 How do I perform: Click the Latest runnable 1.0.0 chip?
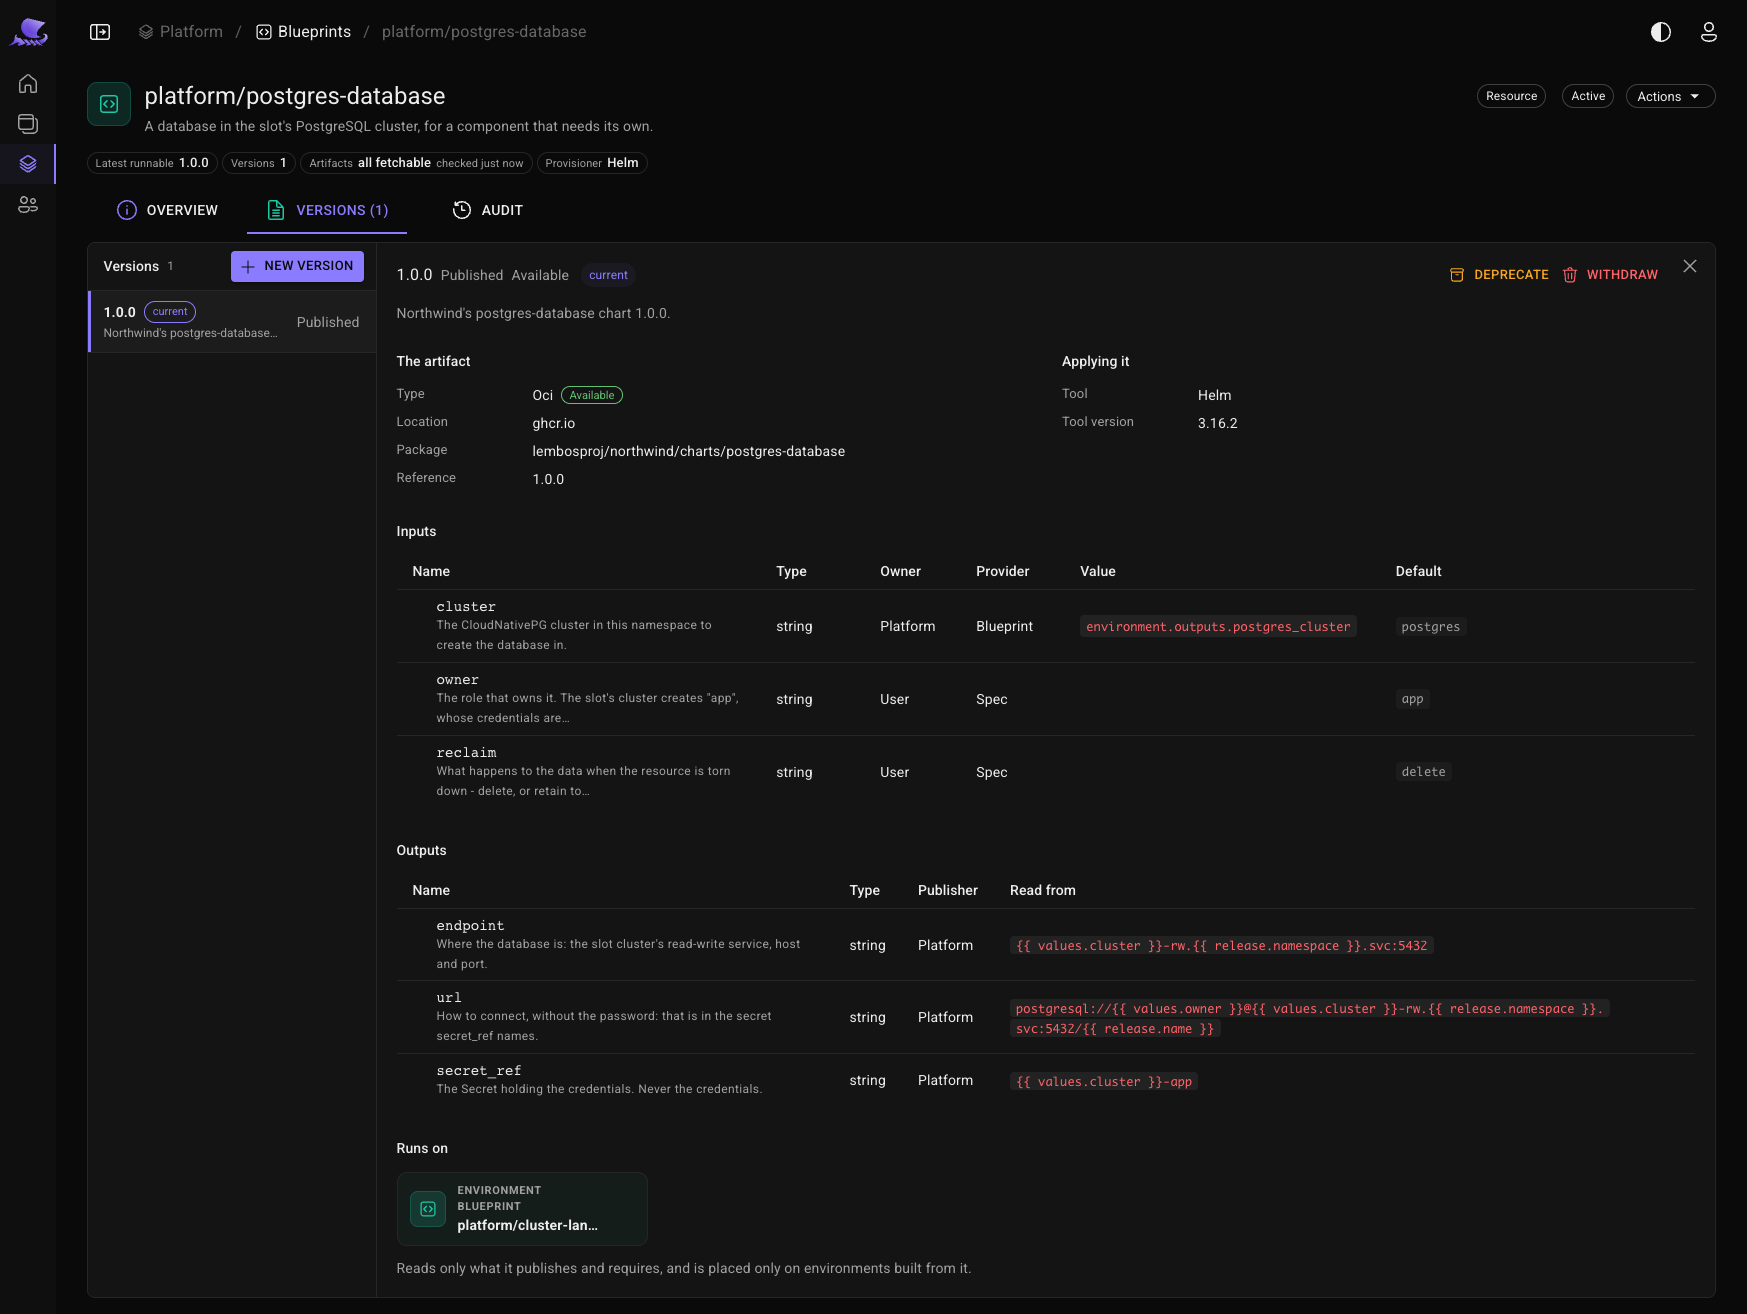[152, 163]
